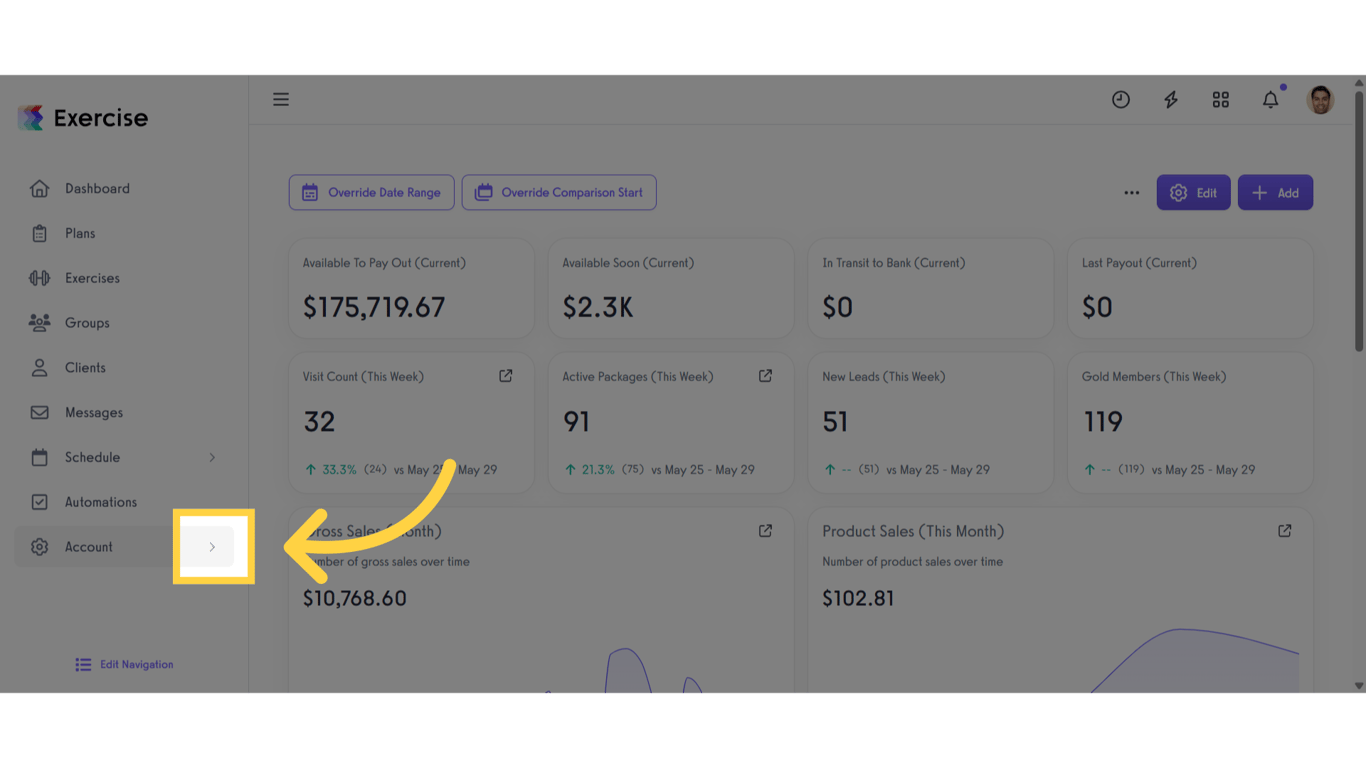This screenshot has width=1366, height=768.
Task: Open the three-dots more options menu
Action: pyautogui.click(x=1131, y=193)
